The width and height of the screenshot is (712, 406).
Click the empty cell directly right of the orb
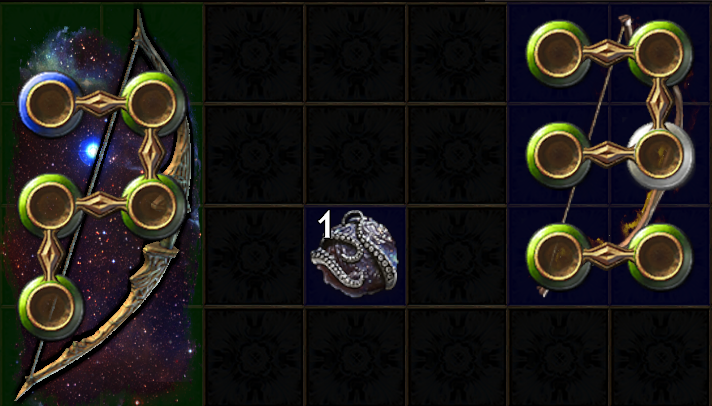coord(457,256)
